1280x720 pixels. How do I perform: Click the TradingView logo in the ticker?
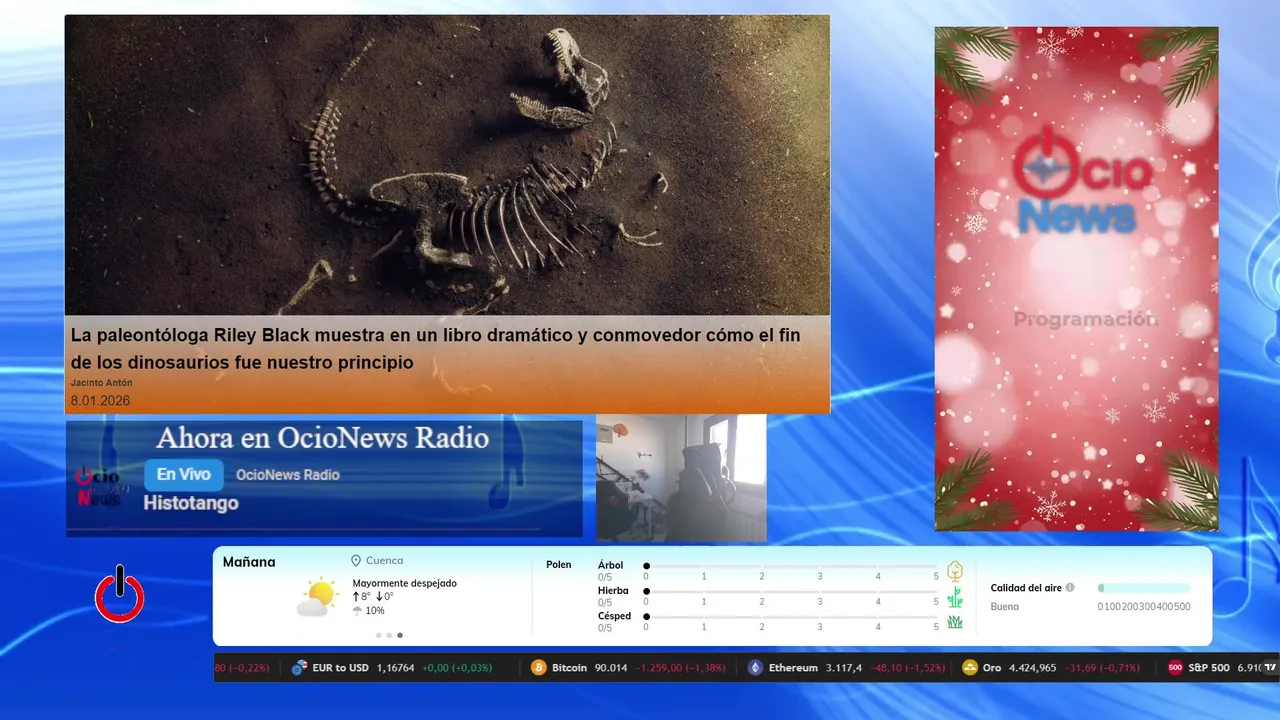click(x=1269, y=666)
